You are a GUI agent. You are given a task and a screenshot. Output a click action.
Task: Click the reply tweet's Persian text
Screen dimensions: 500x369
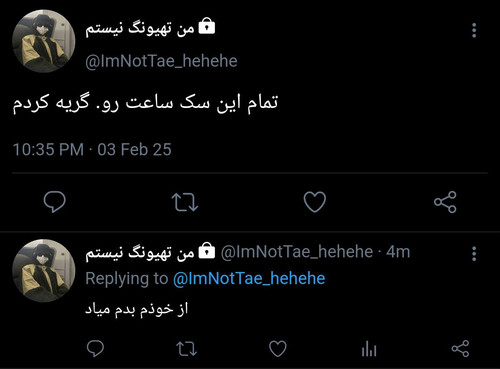click(137, 310)
